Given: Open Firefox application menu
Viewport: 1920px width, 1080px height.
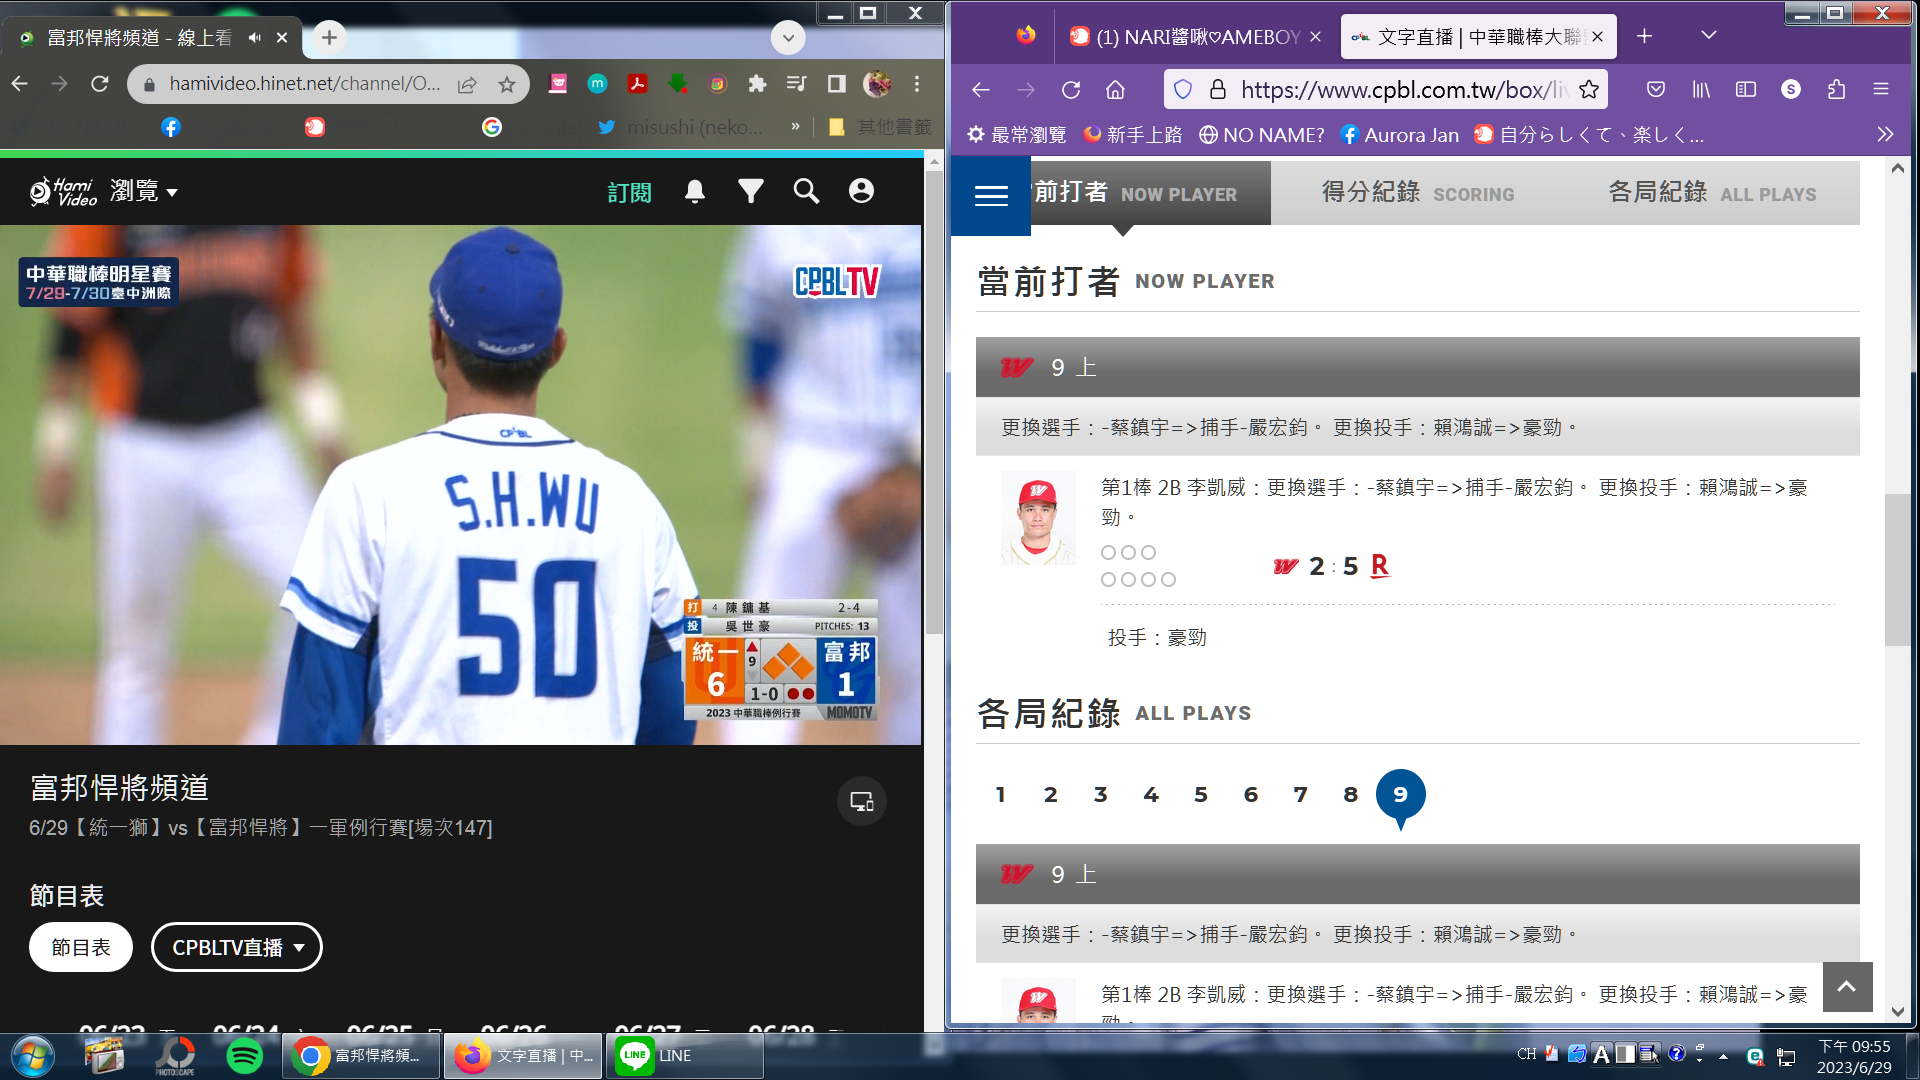Looking at the screenshot, I should [x=1881, y=90].
